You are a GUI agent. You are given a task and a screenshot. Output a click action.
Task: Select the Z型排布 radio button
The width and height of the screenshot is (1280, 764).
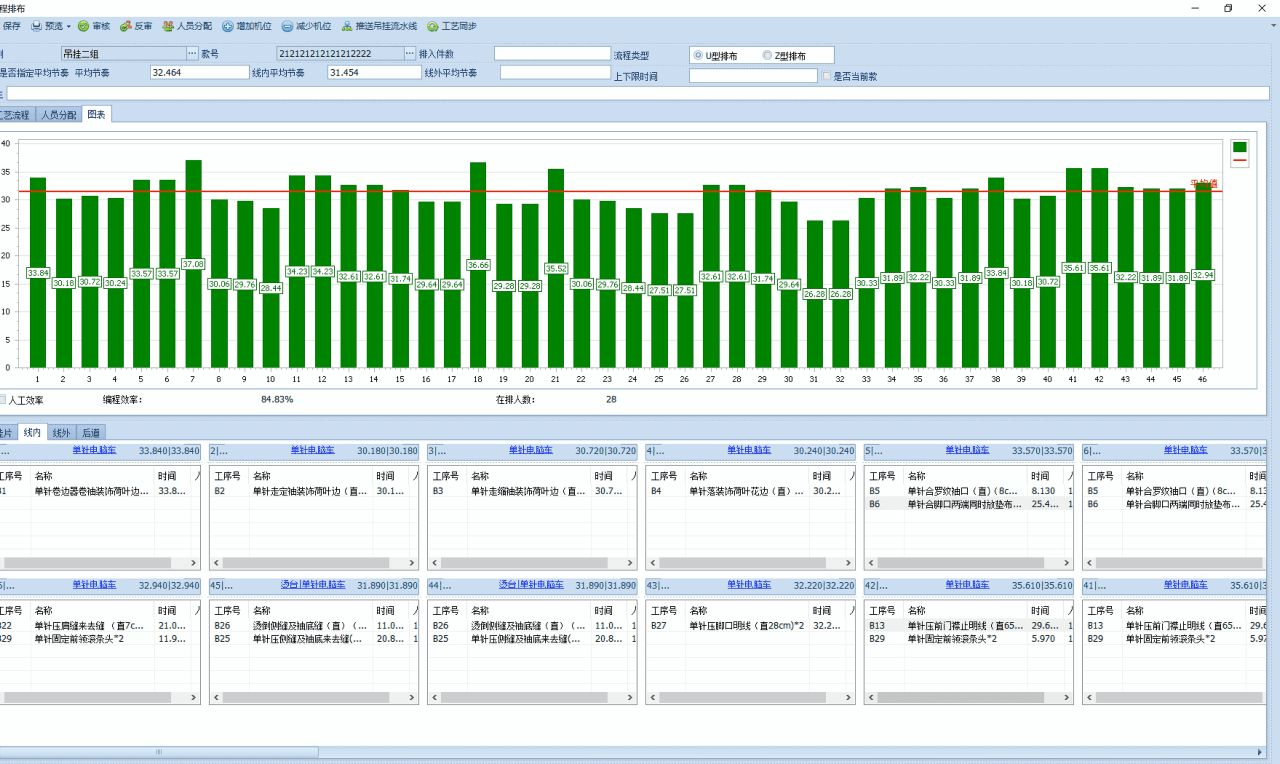767,56
